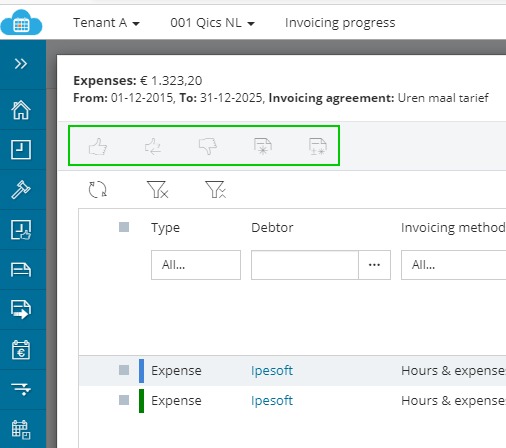Expand the sidebar with double chevron

point(21,64)
